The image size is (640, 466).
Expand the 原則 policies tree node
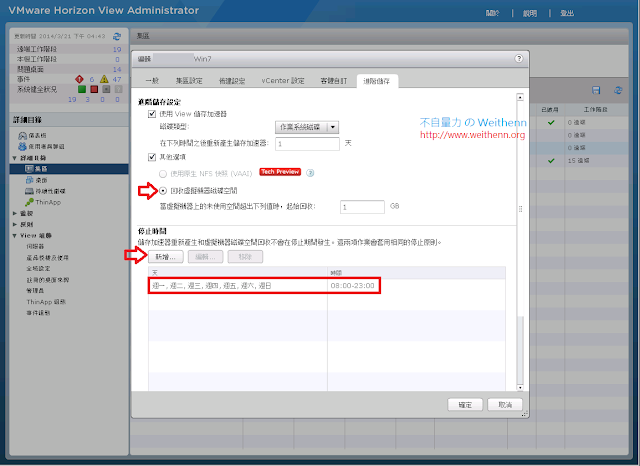click(15, 224)
